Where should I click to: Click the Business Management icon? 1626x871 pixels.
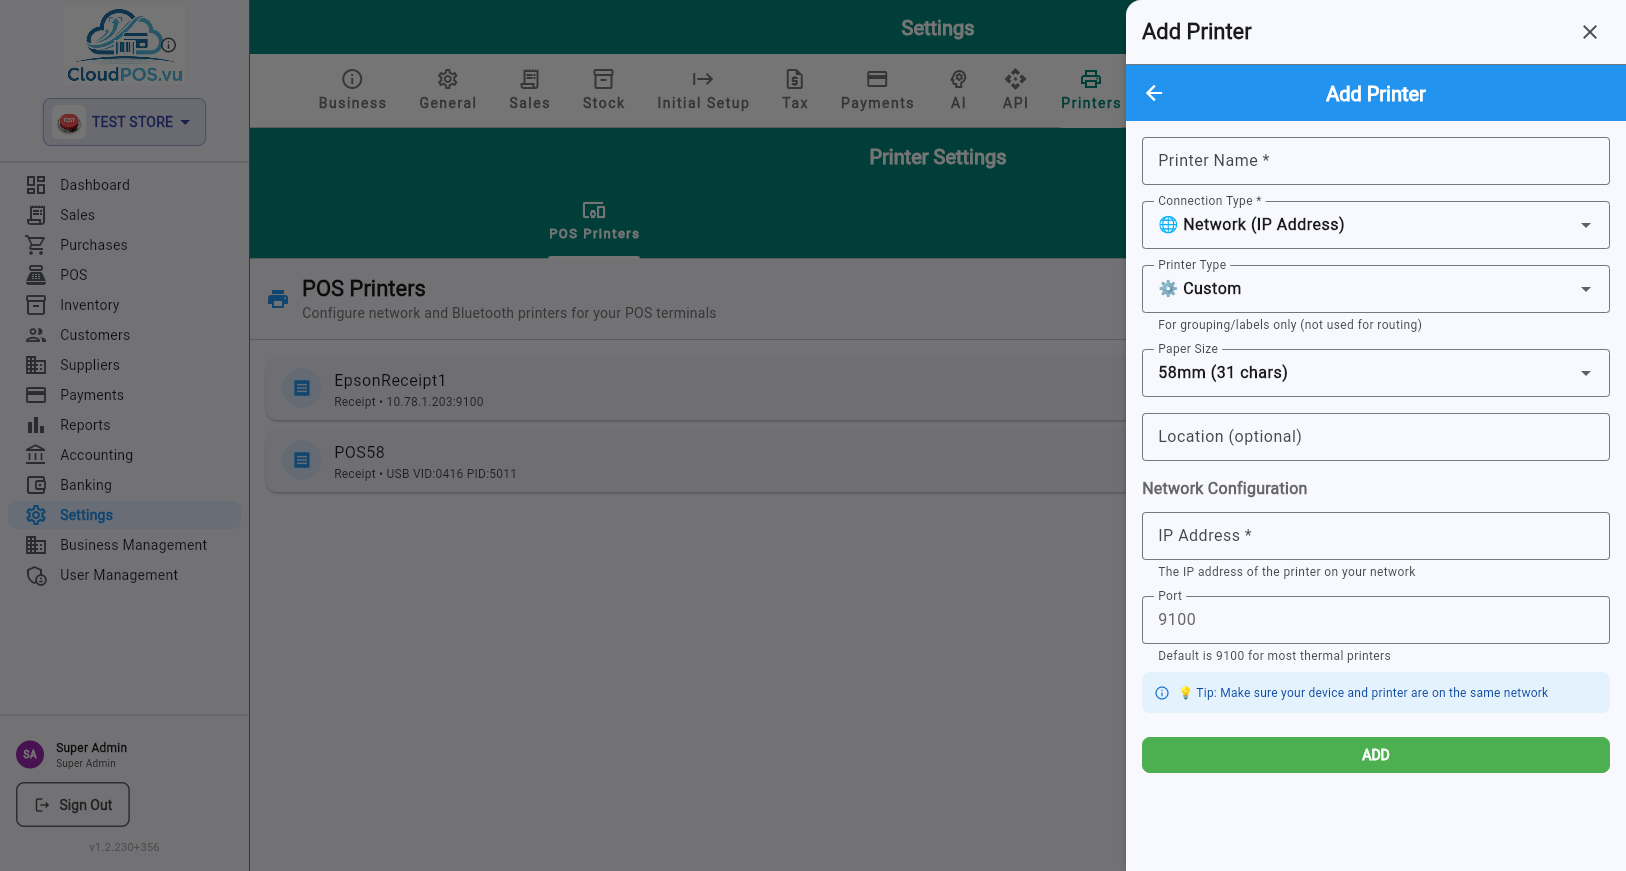pyautogui.click(x=36, y=545)
